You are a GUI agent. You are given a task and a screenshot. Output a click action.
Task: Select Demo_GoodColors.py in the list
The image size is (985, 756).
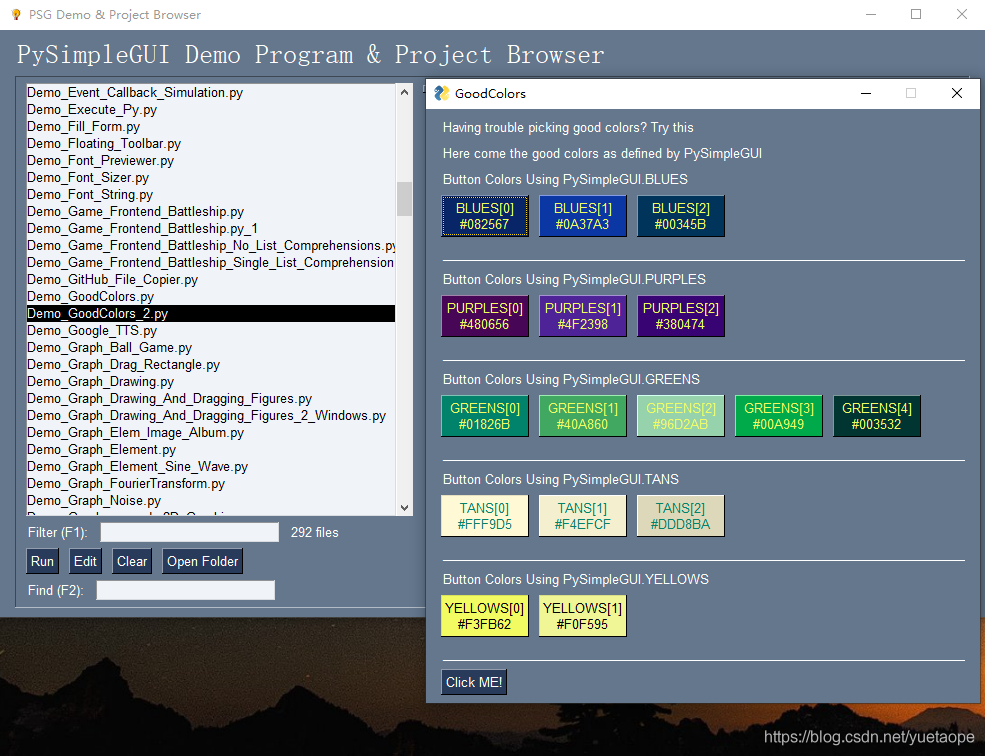coord(210,296)
